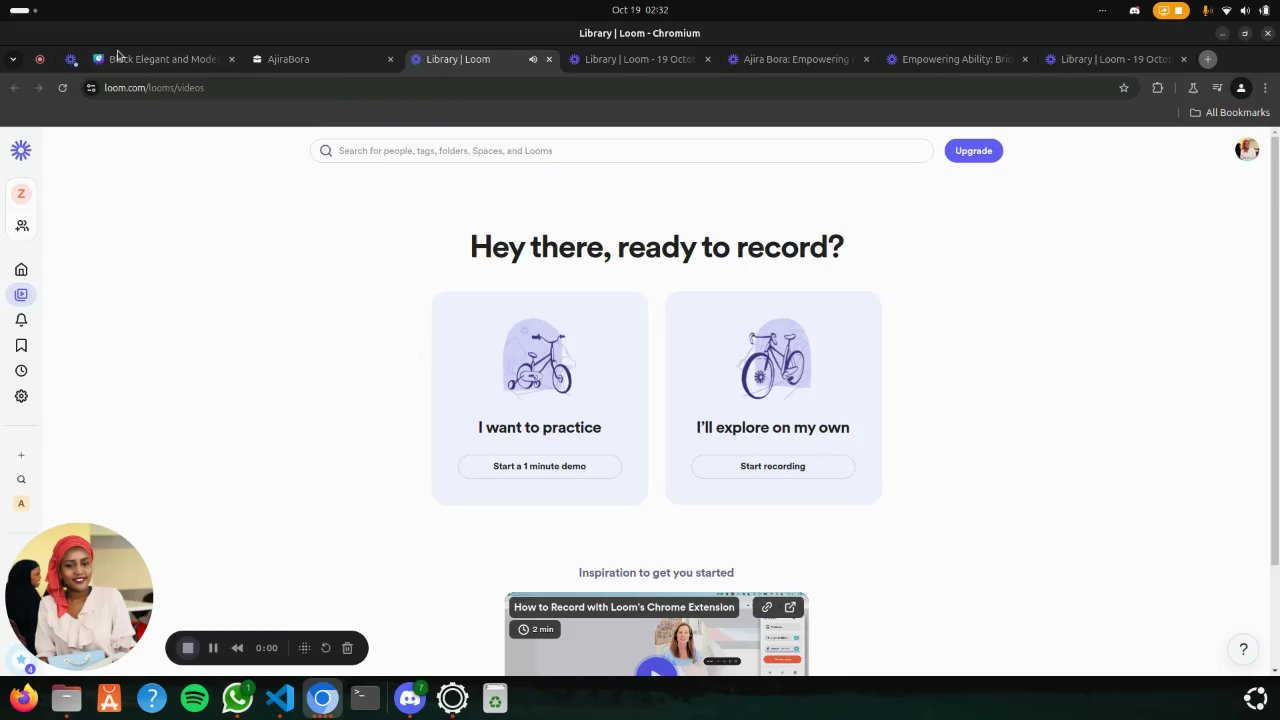Screen dimensions: 1280x720
Task: Open Chromium extensions puzzle icon
Action: click(1158, 88)
